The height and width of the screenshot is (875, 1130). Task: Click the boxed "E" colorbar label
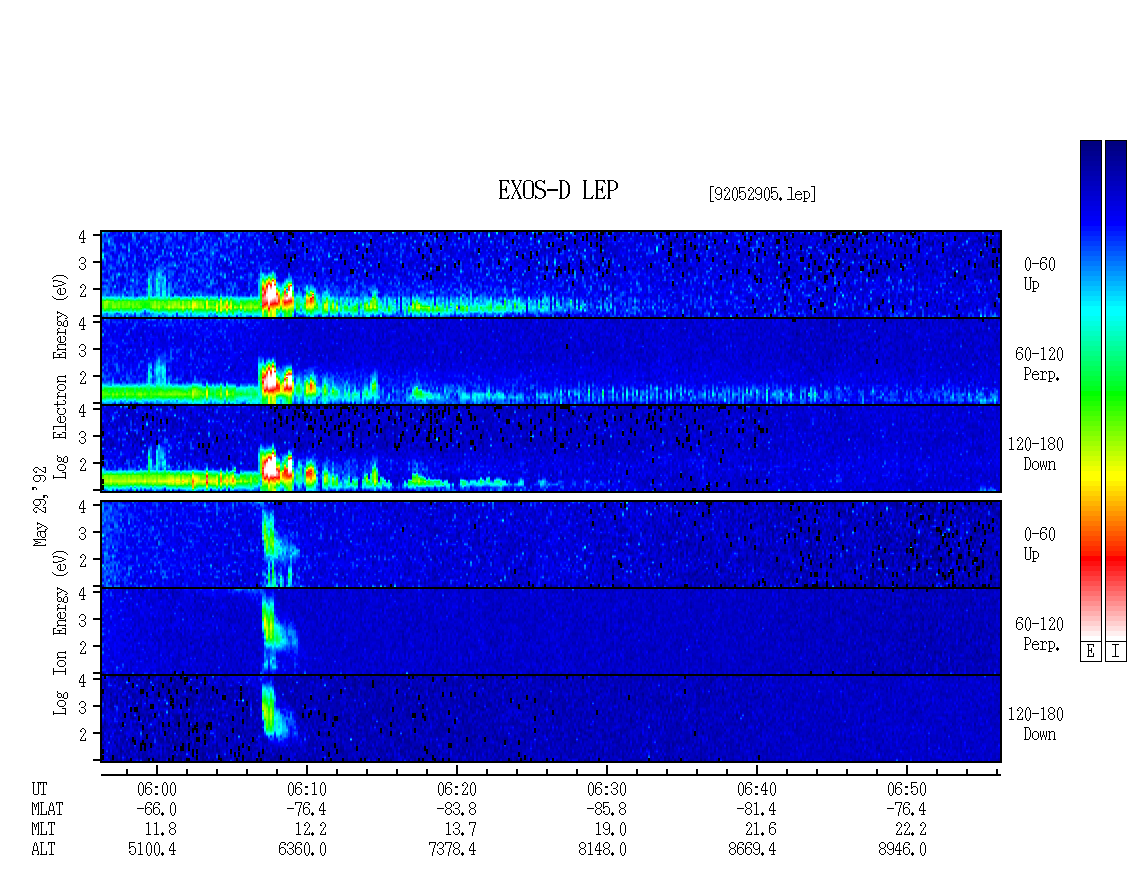[1090, 652]
